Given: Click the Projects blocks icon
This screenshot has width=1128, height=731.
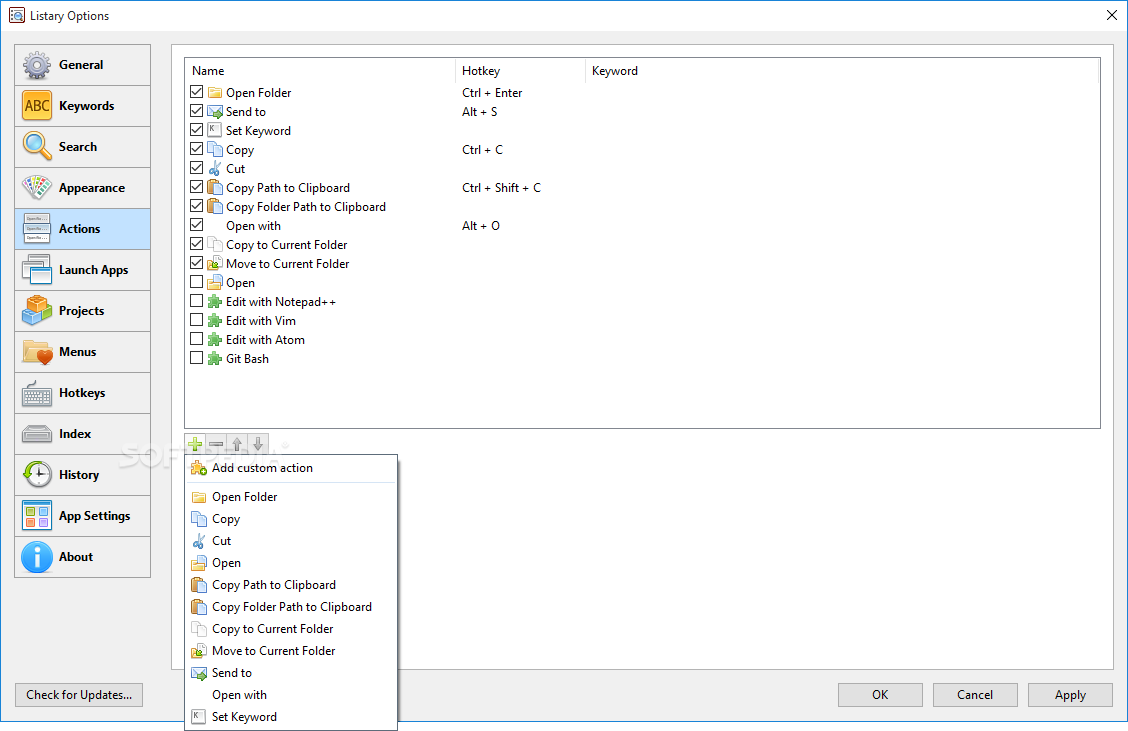Looking at the screenshot, I should [37, 311].
